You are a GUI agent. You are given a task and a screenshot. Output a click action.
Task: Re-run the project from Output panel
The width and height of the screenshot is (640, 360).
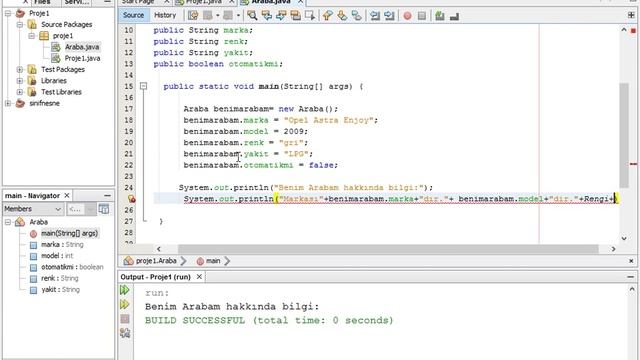125,290
